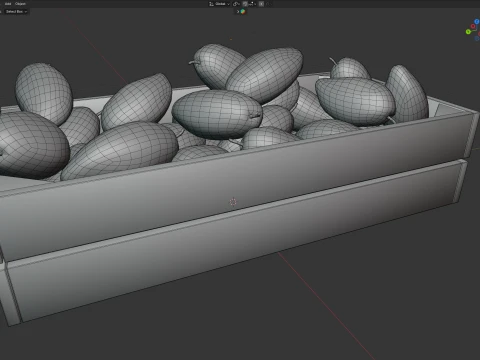480x360 pixels.
Task: Click the faded negative Z gizmo circle
Action: 477,38
